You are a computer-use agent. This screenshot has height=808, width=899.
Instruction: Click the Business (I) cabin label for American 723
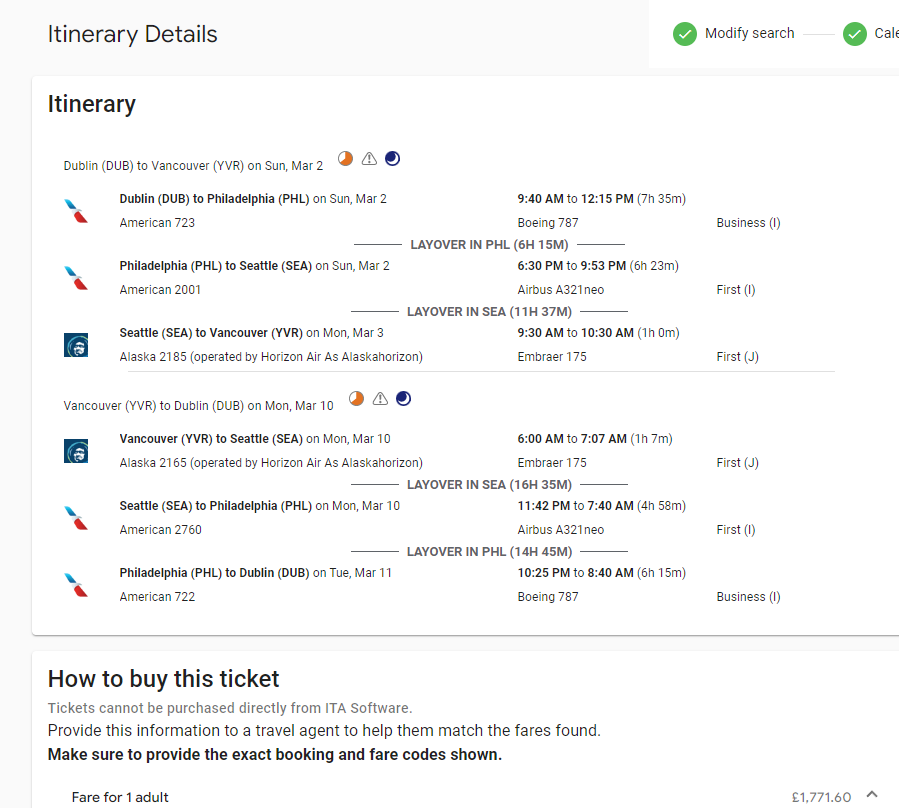point(748,223)
